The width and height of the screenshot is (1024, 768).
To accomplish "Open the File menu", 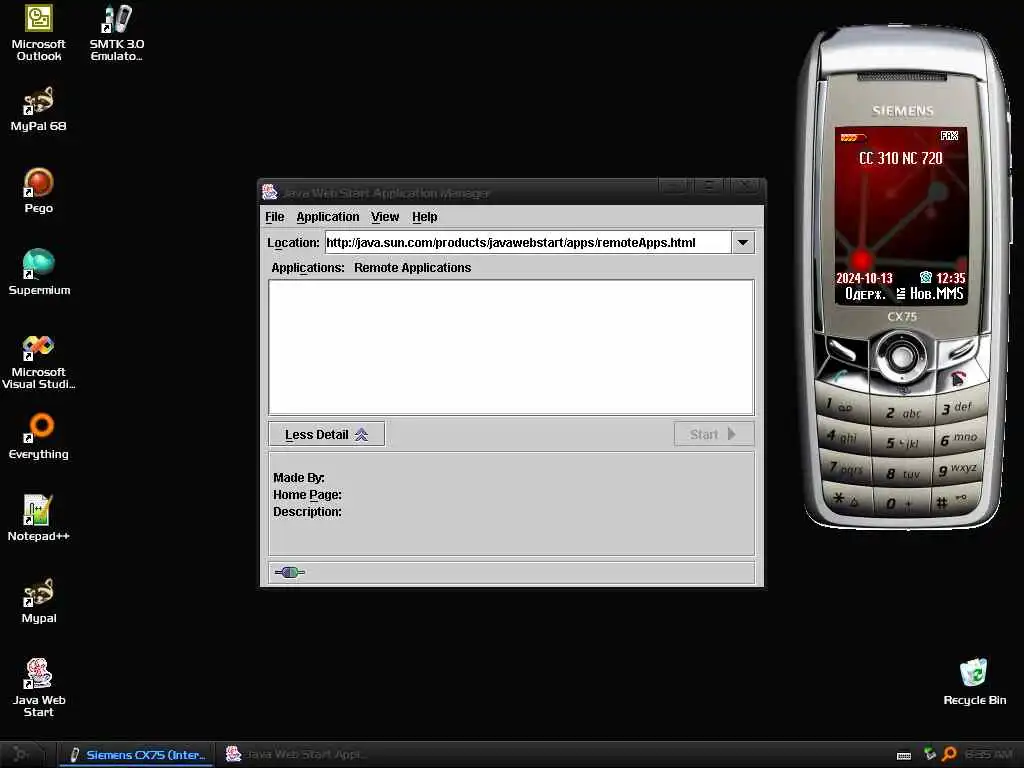I will (x=274, y=217).
